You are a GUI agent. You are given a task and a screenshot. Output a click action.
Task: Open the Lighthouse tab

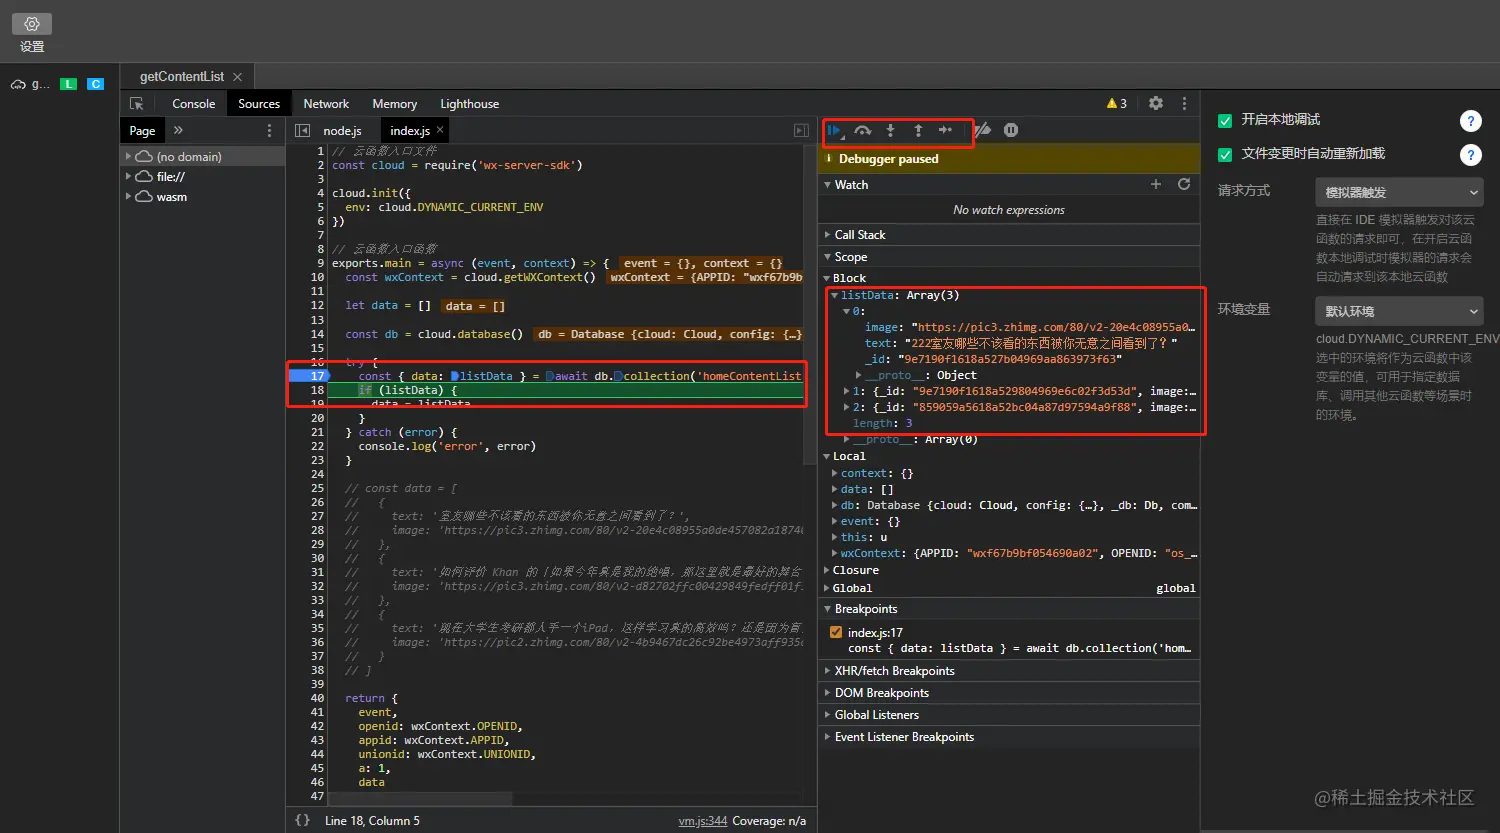[x=469, y=104]
